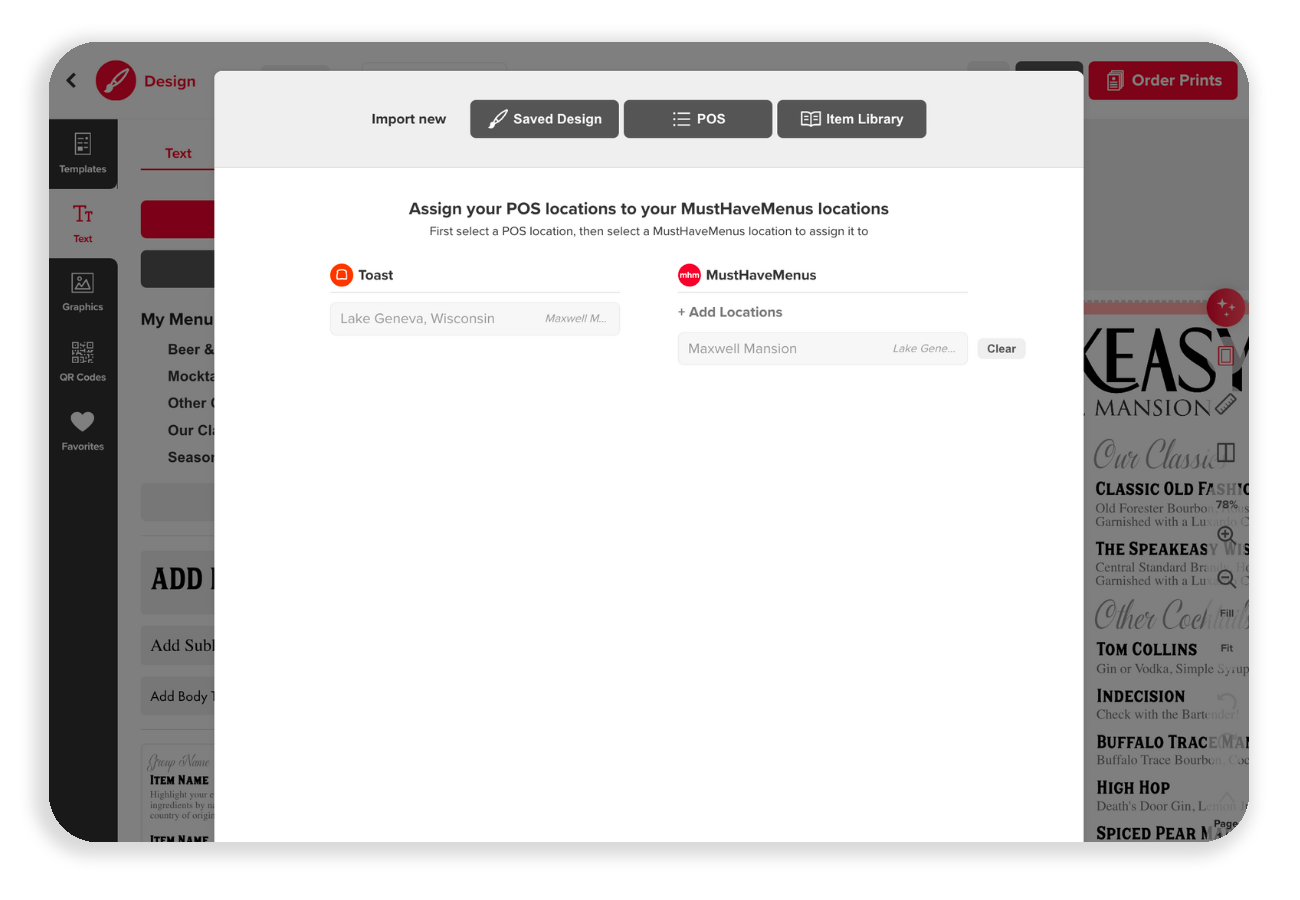Click the Fit zoom option
1300x900 pixels.
tap(1227, 648)
